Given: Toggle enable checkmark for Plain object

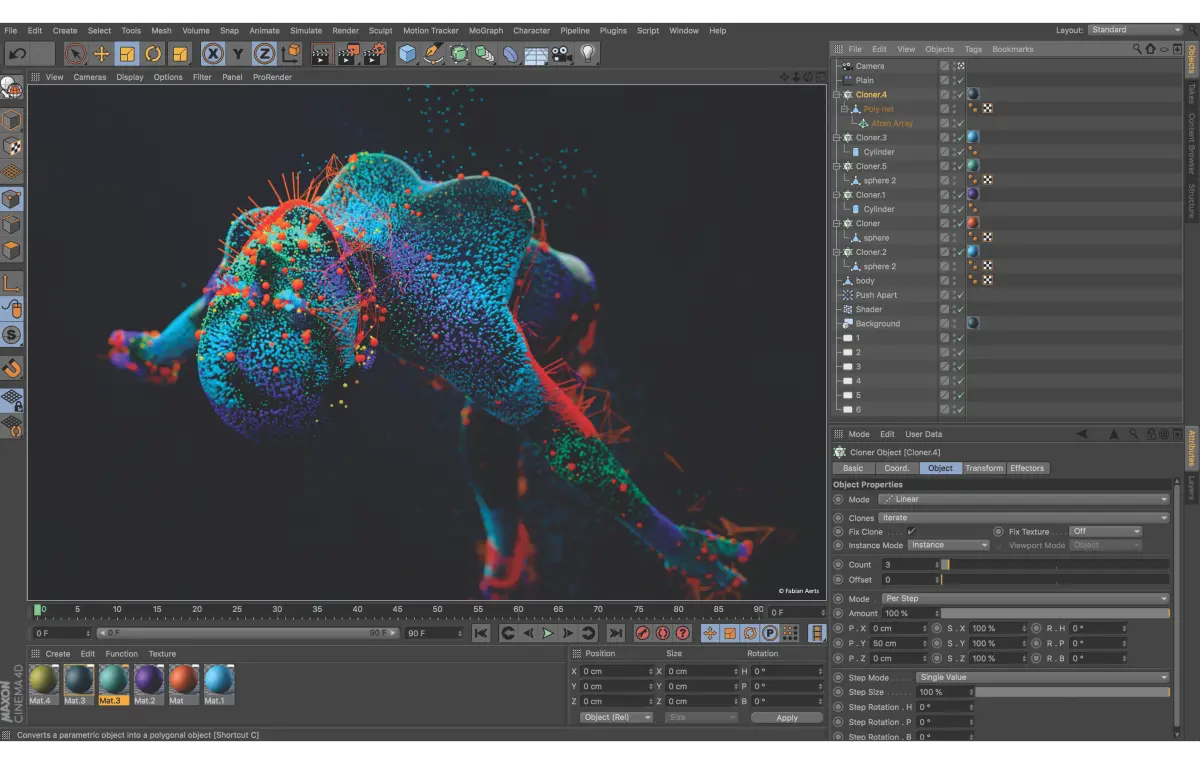Looking at the screenshot, I should 960,80.
